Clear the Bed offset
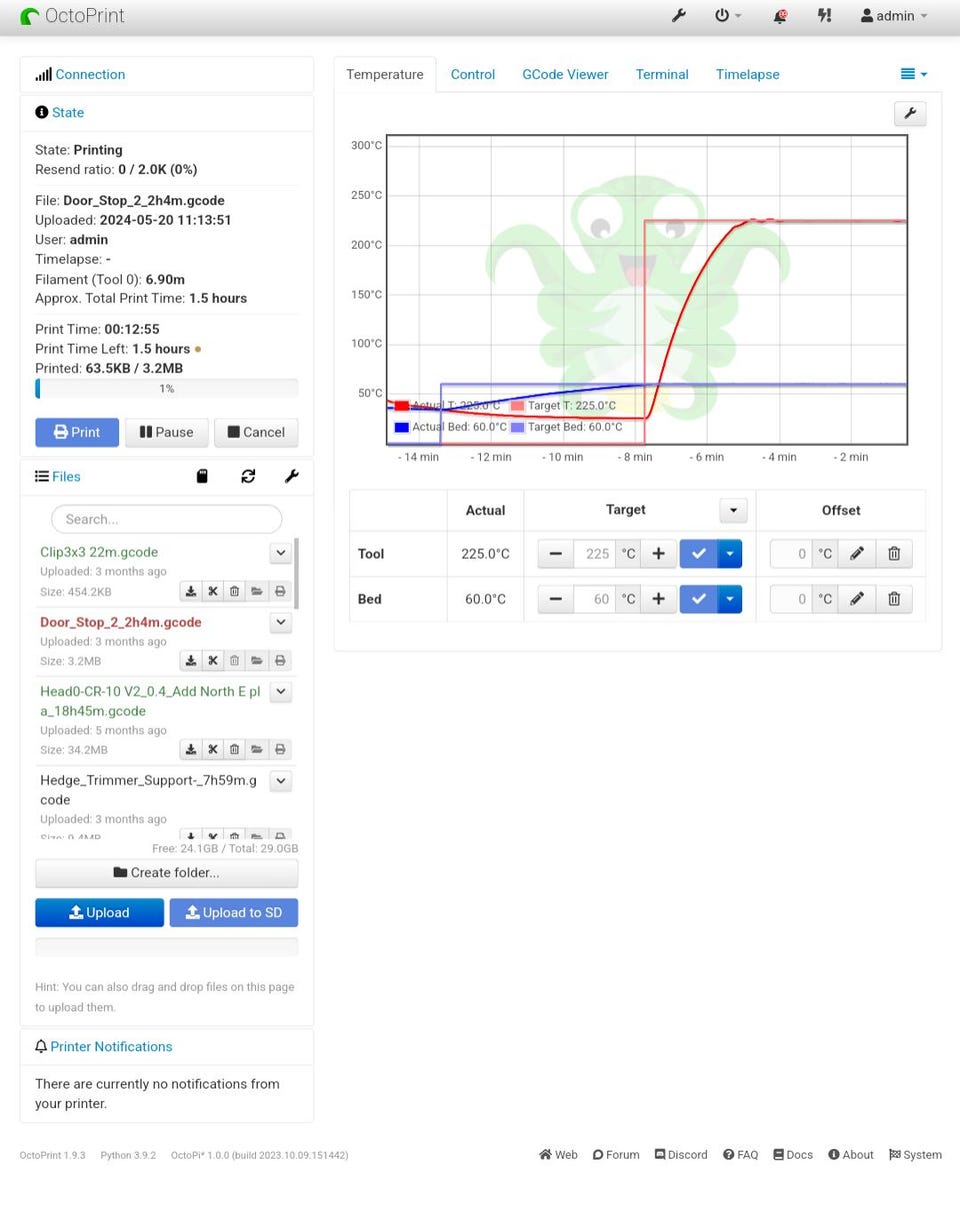Image resolution: width=960 pixels, height=1228 pixels. pyautogui.click(x=894, y=599)
